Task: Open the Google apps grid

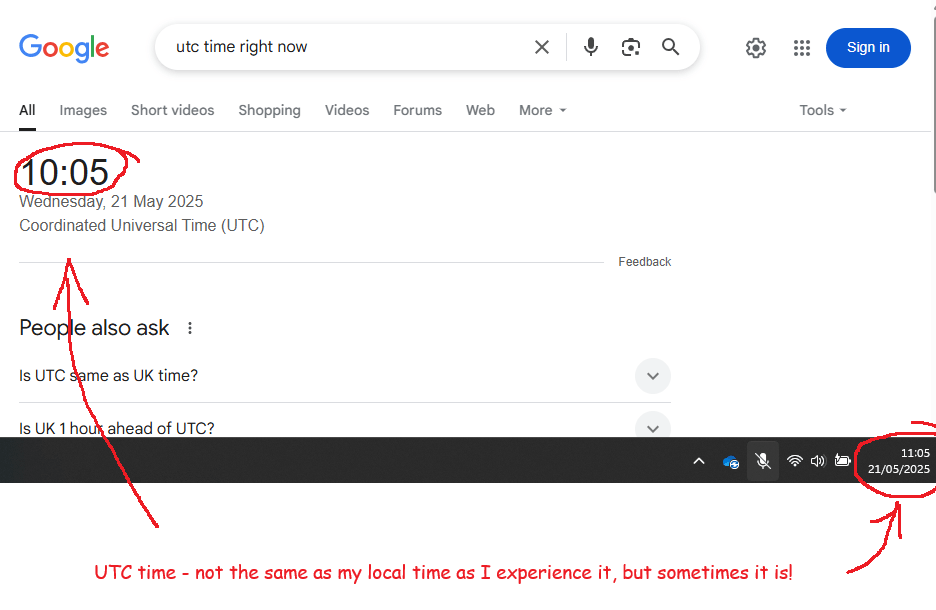Action: click(x=802, y=48)
